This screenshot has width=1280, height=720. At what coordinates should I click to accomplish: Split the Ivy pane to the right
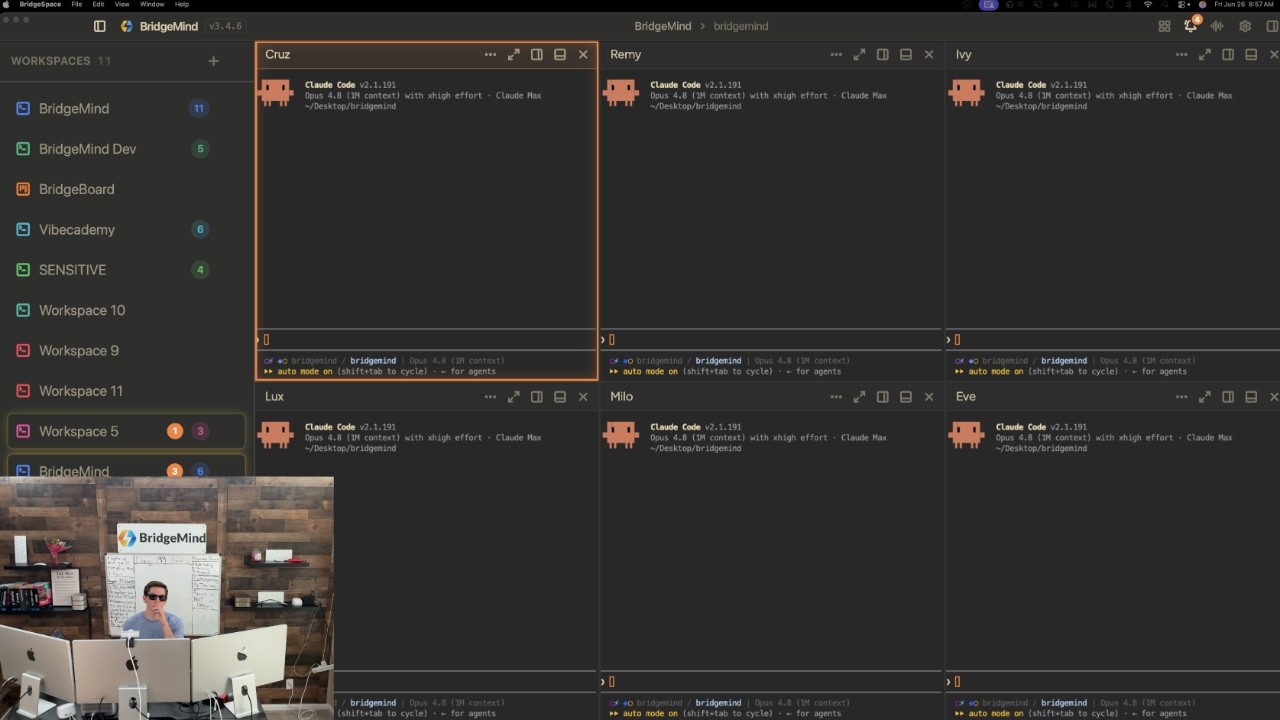(1228, 55)
